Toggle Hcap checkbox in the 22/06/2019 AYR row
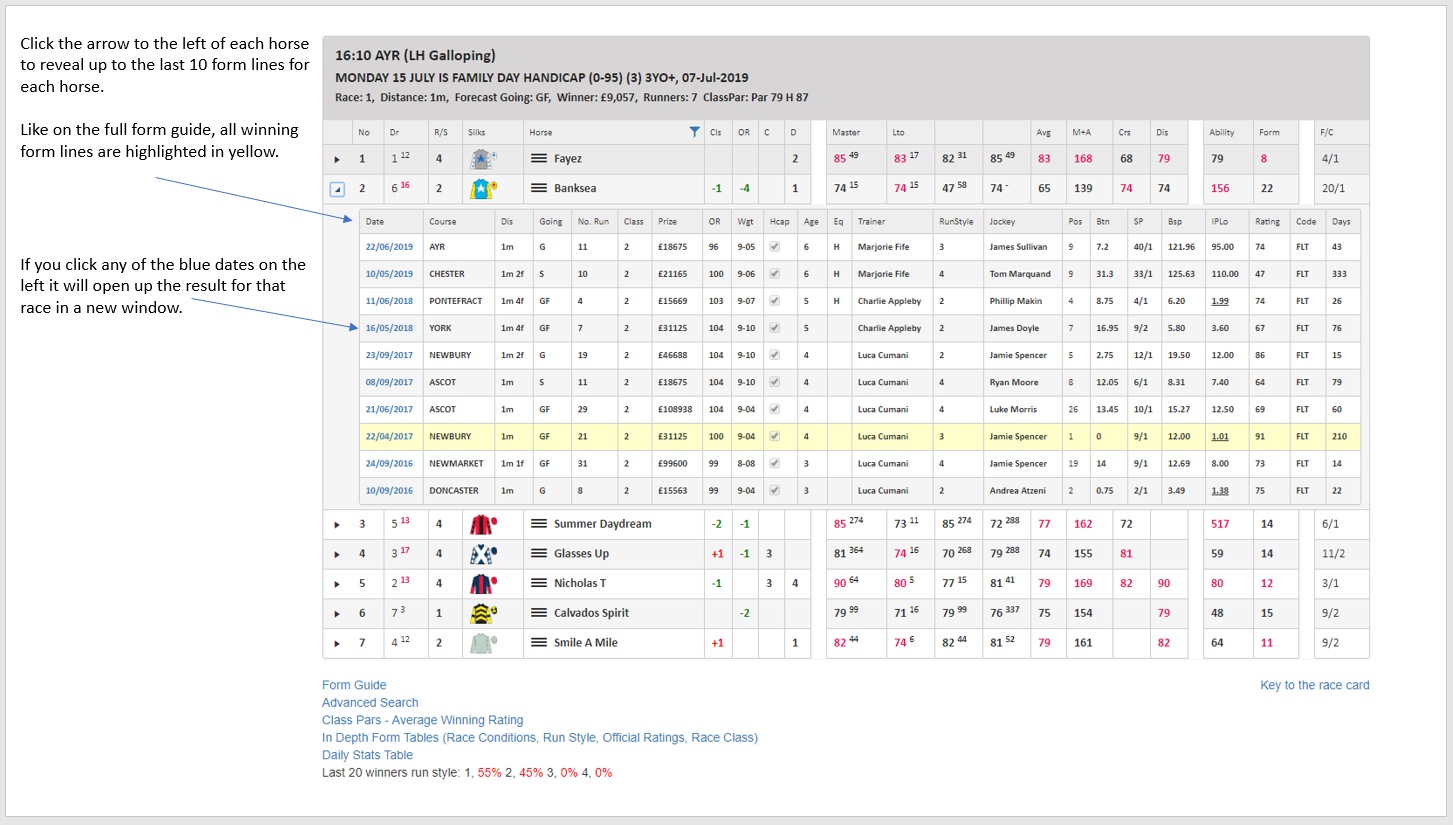Viewport: 1453px width, 825px height. (774, 247)
